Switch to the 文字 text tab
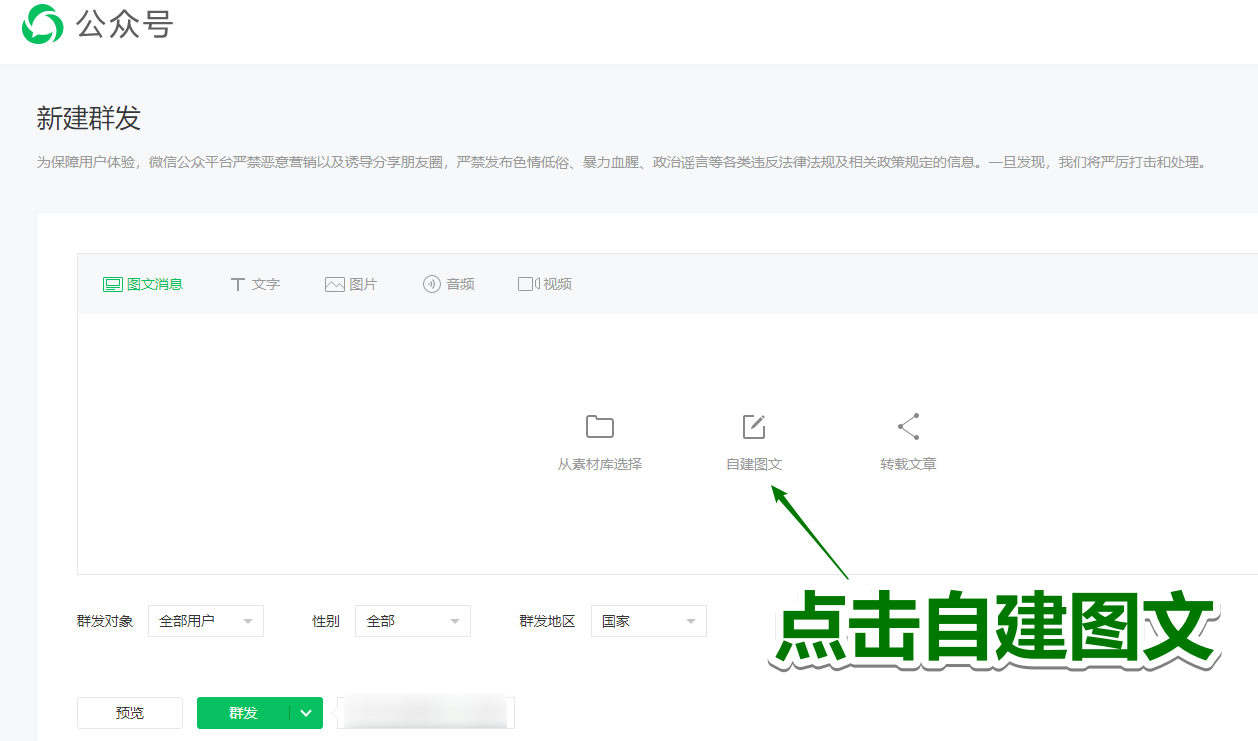 point(255,283)
